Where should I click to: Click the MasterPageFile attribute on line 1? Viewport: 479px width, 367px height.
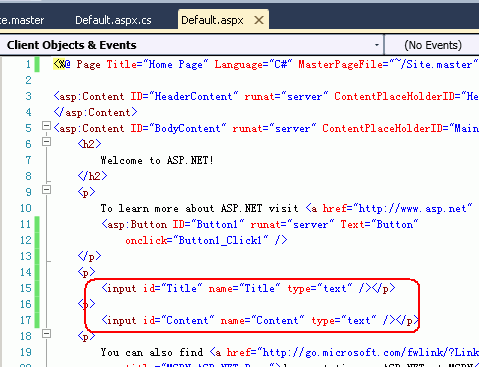[388, 64]
